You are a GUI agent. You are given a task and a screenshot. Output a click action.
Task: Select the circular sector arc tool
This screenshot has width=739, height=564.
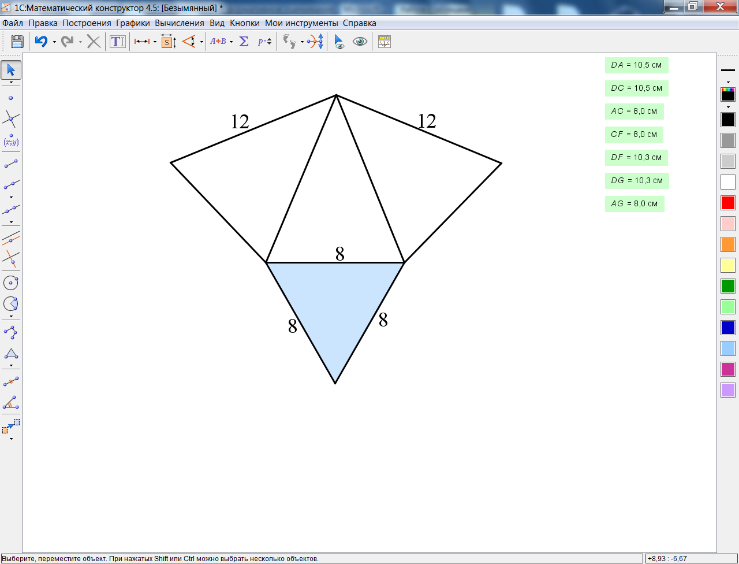click(11, 304)
